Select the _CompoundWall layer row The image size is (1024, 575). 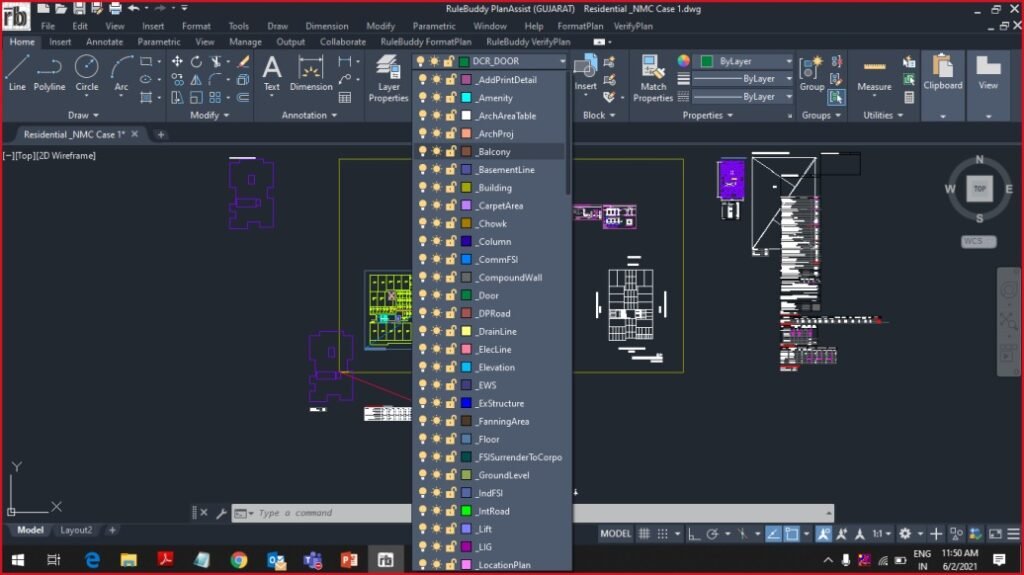click(x=490, y=277)
